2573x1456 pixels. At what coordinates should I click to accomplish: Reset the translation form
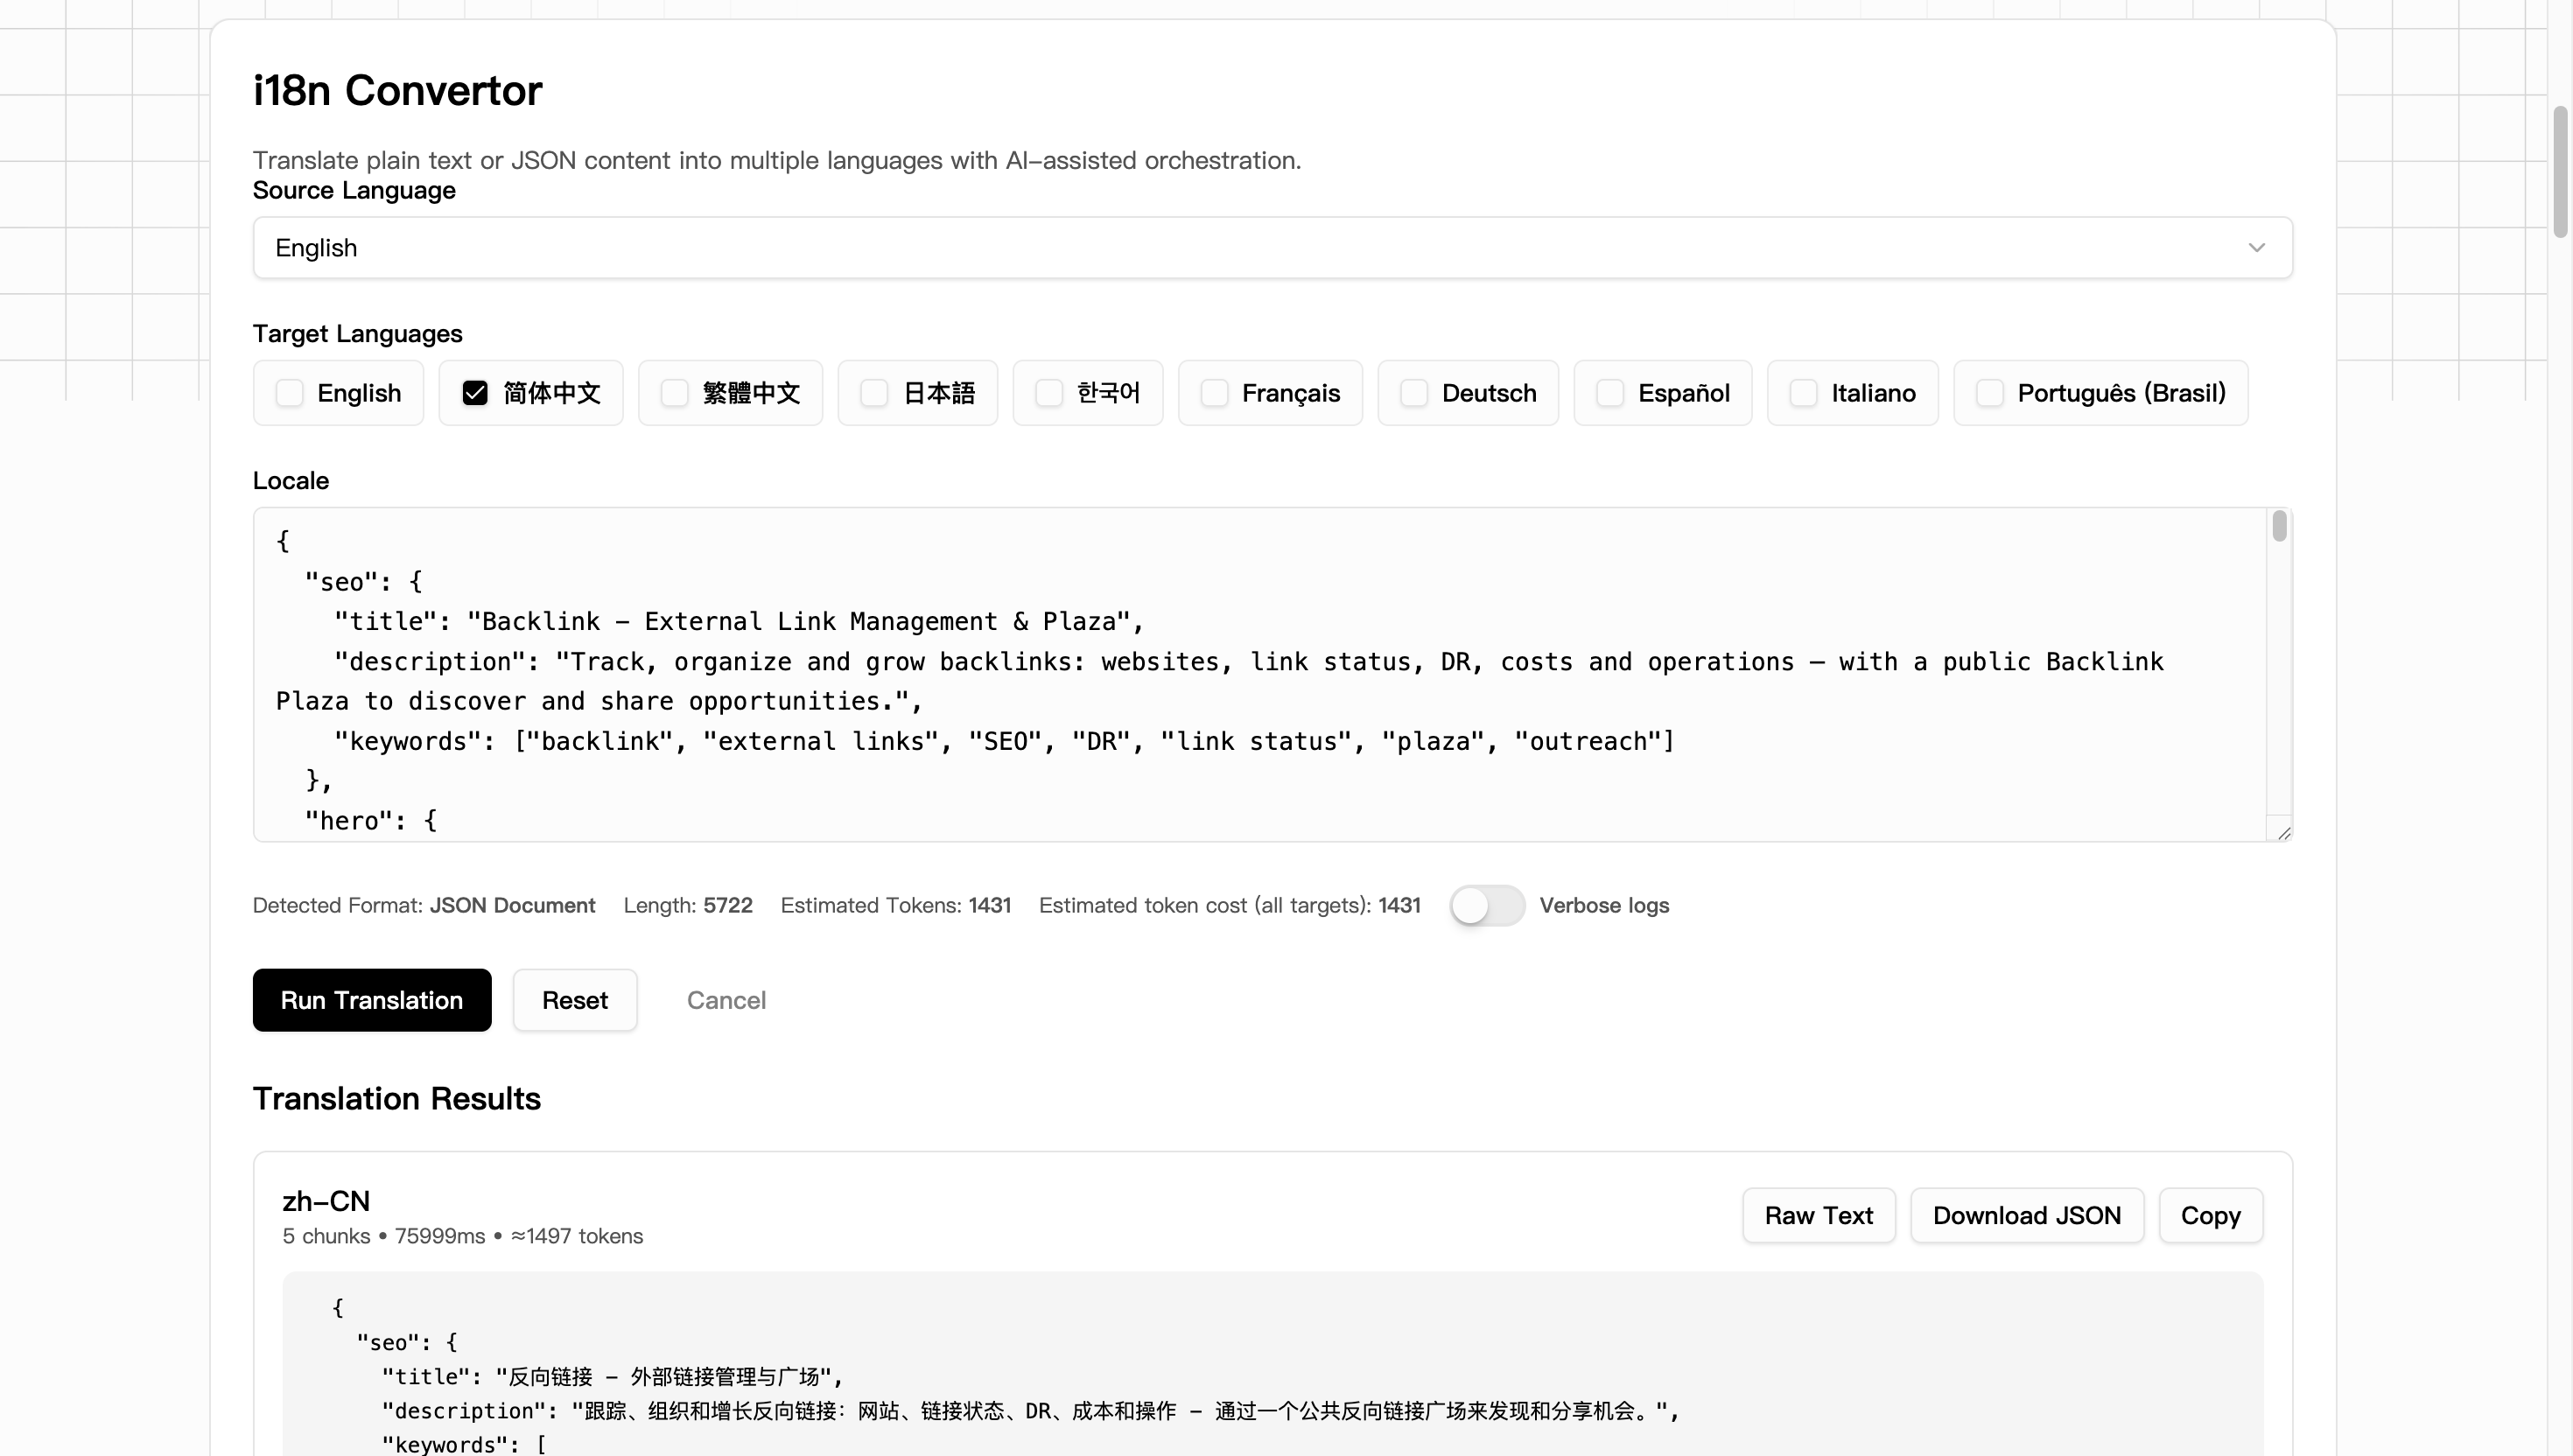(574, 999)
